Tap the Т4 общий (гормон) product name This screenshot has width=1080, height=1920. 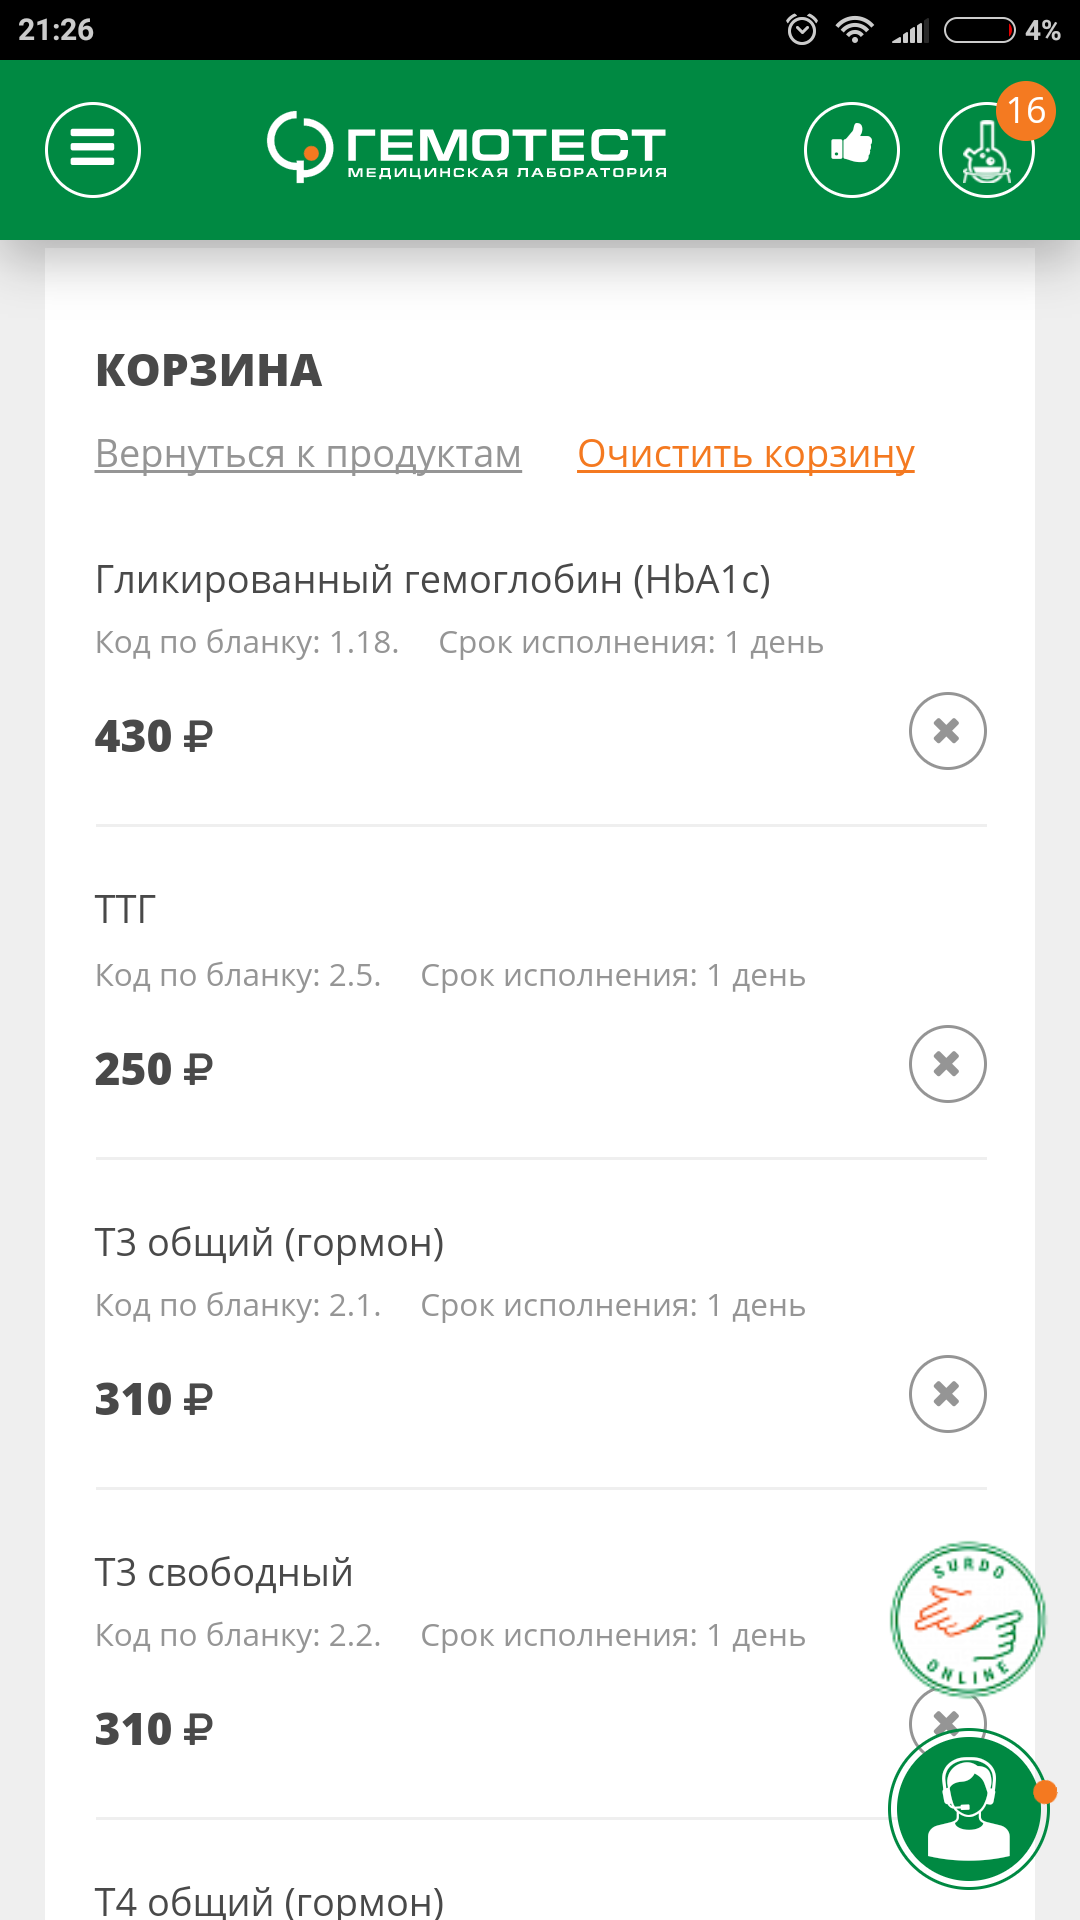pyautogui.click(x=269, y=1901)
